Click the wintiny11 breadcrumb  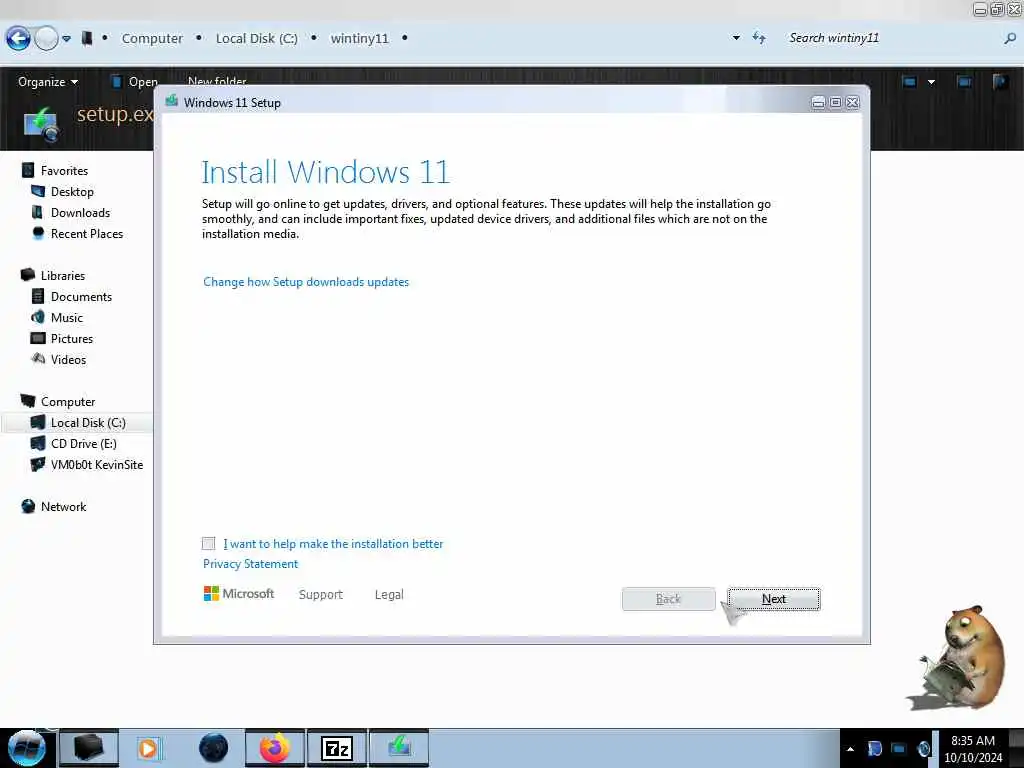[359, 39]
